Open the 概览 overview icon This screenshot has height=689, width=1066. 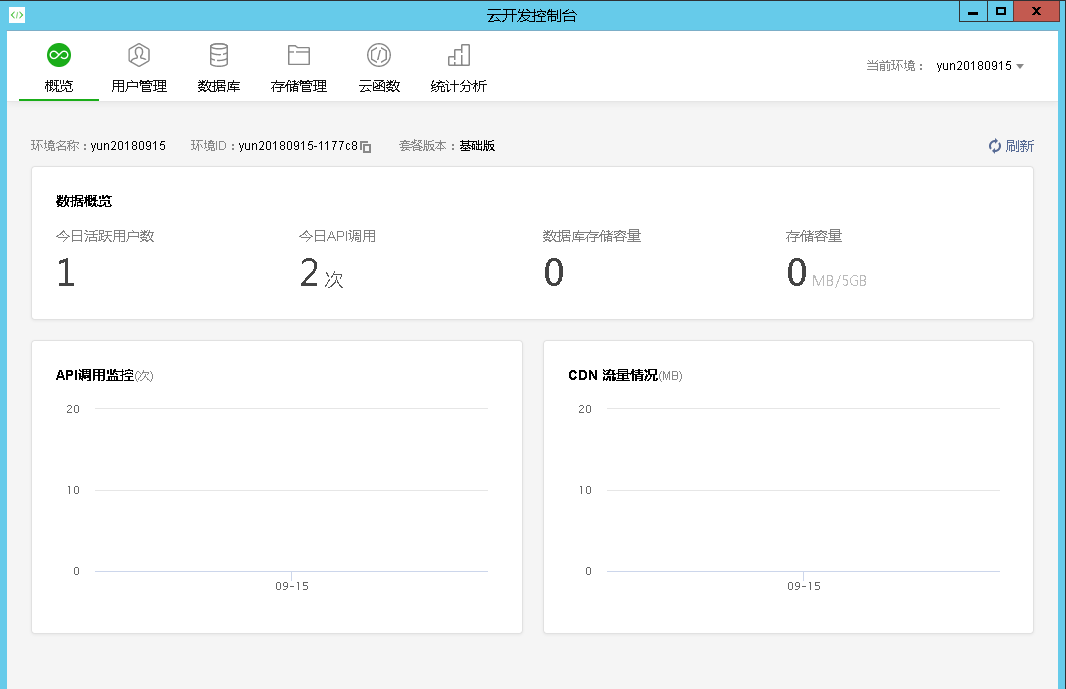(x=57, y=55)
